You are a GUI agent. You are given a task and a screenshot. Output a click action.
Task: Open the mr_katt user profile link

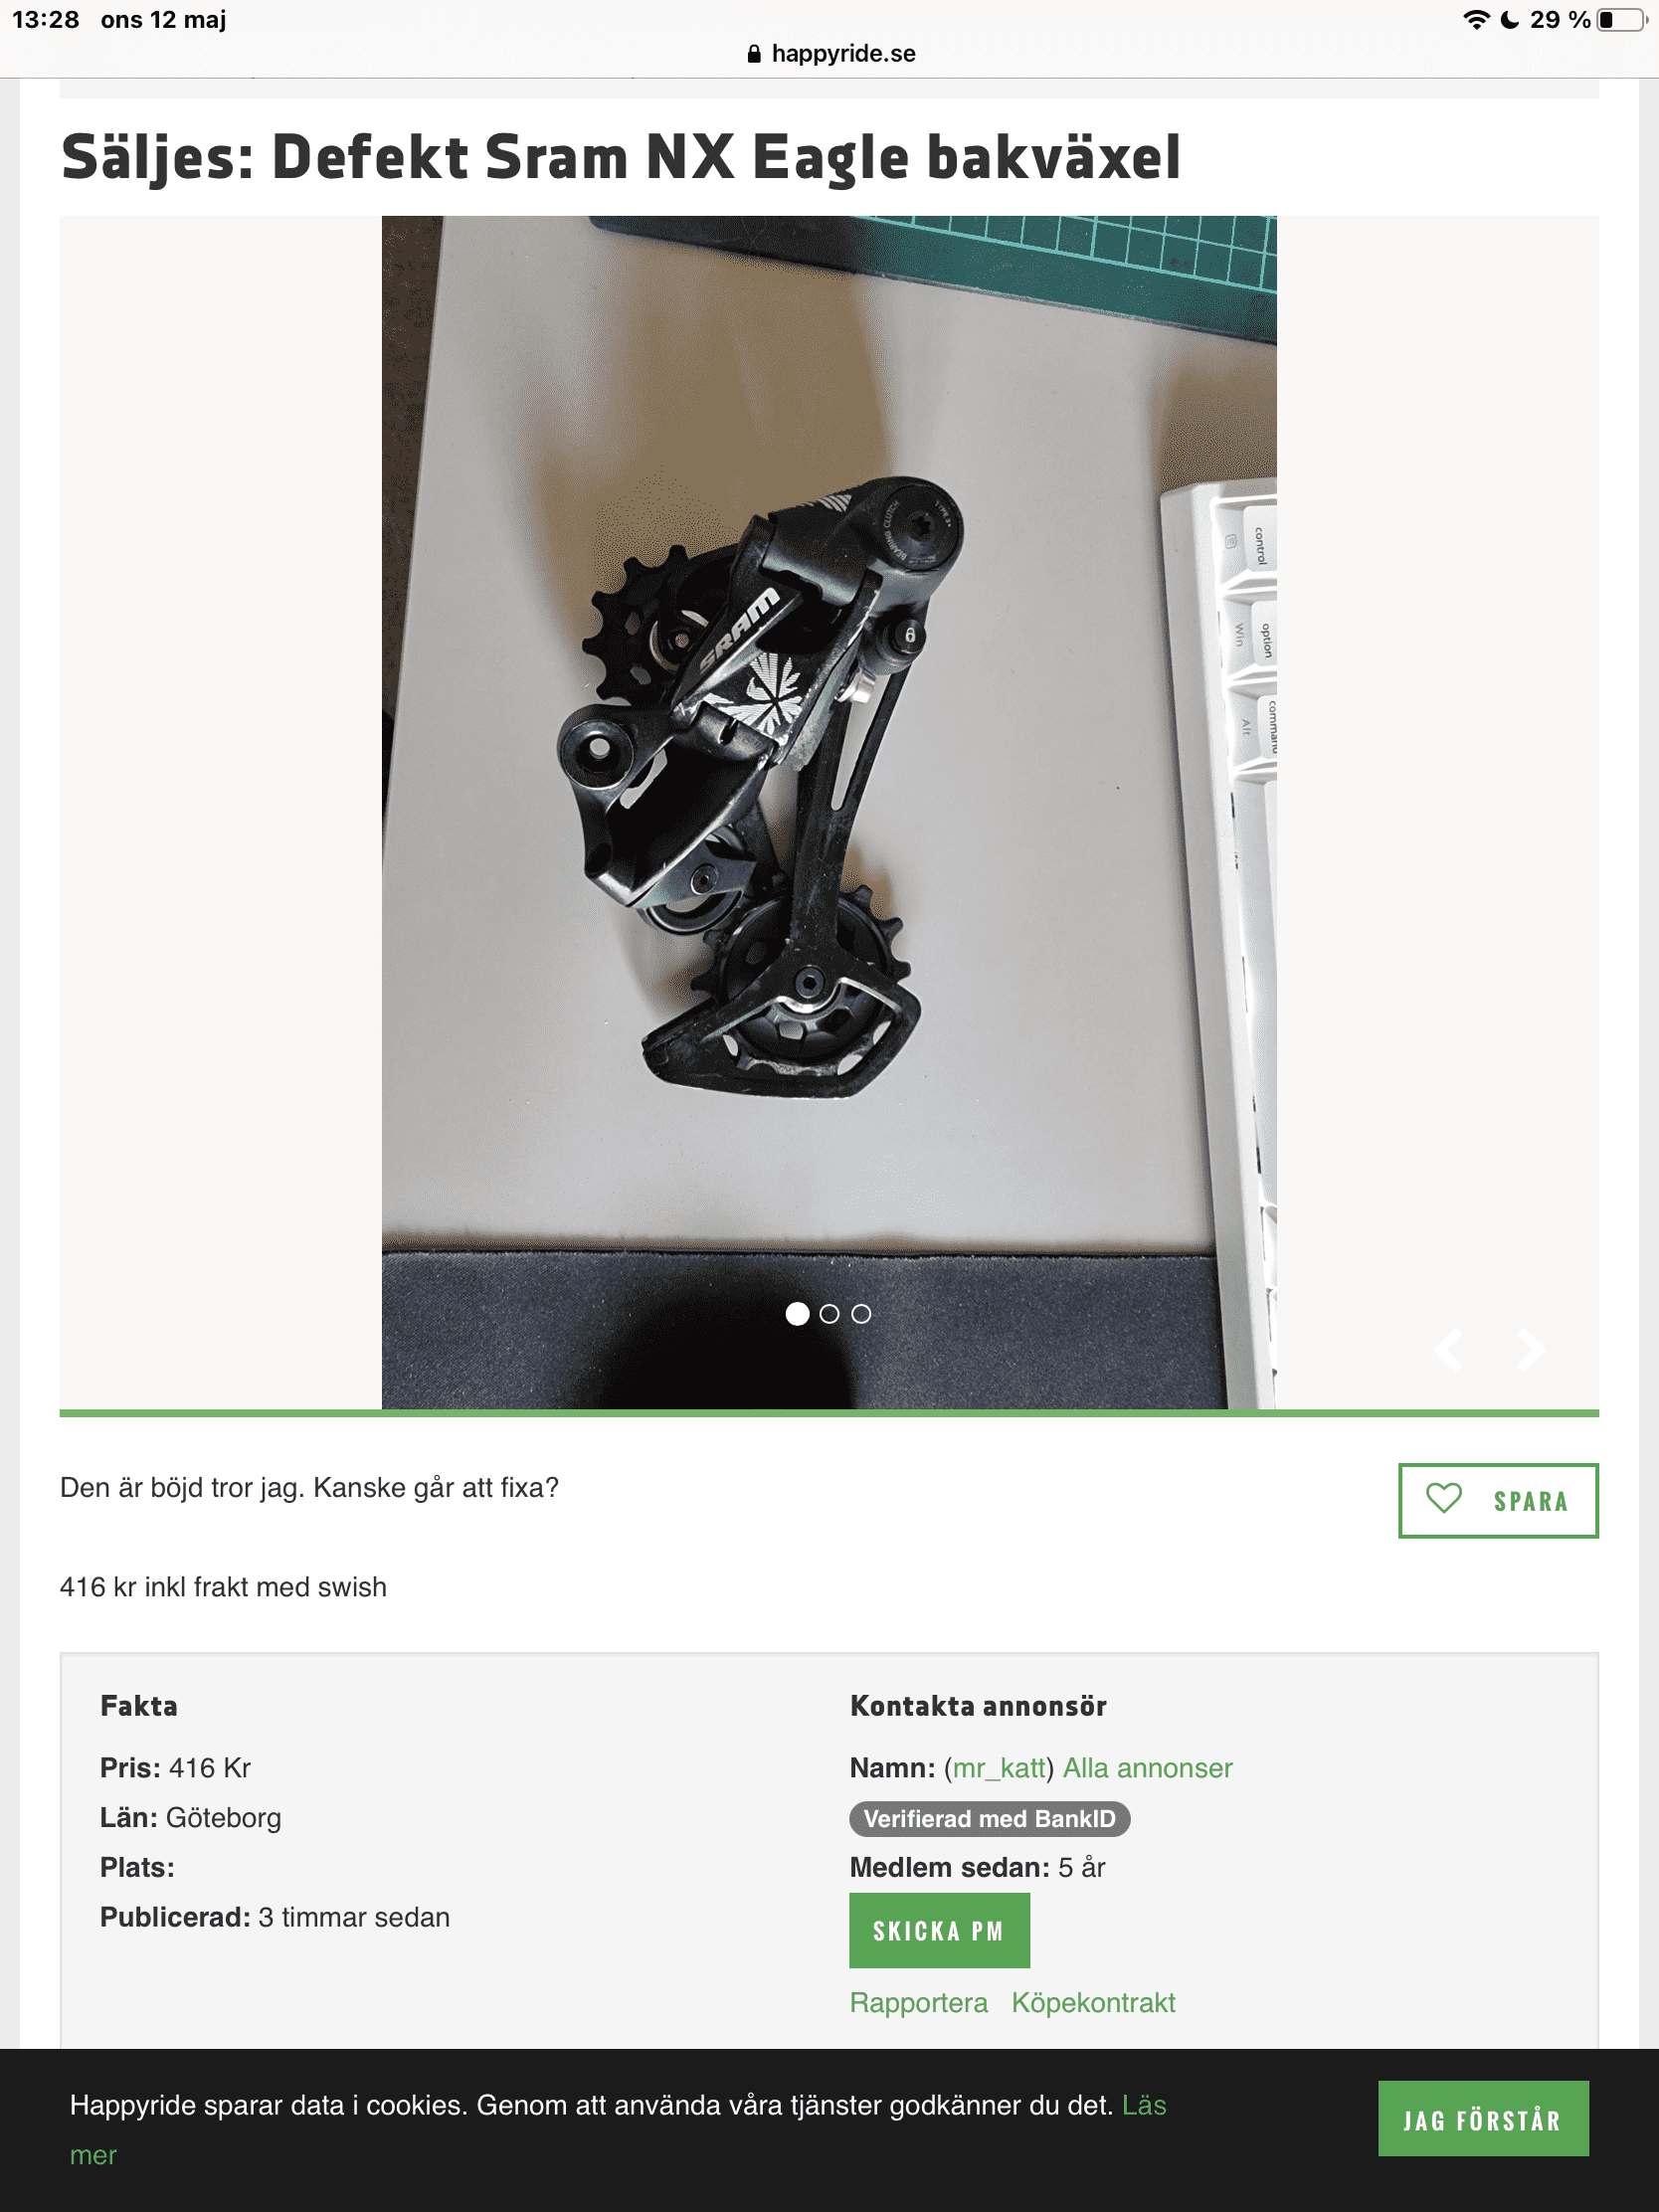(x=999, y=1768)
